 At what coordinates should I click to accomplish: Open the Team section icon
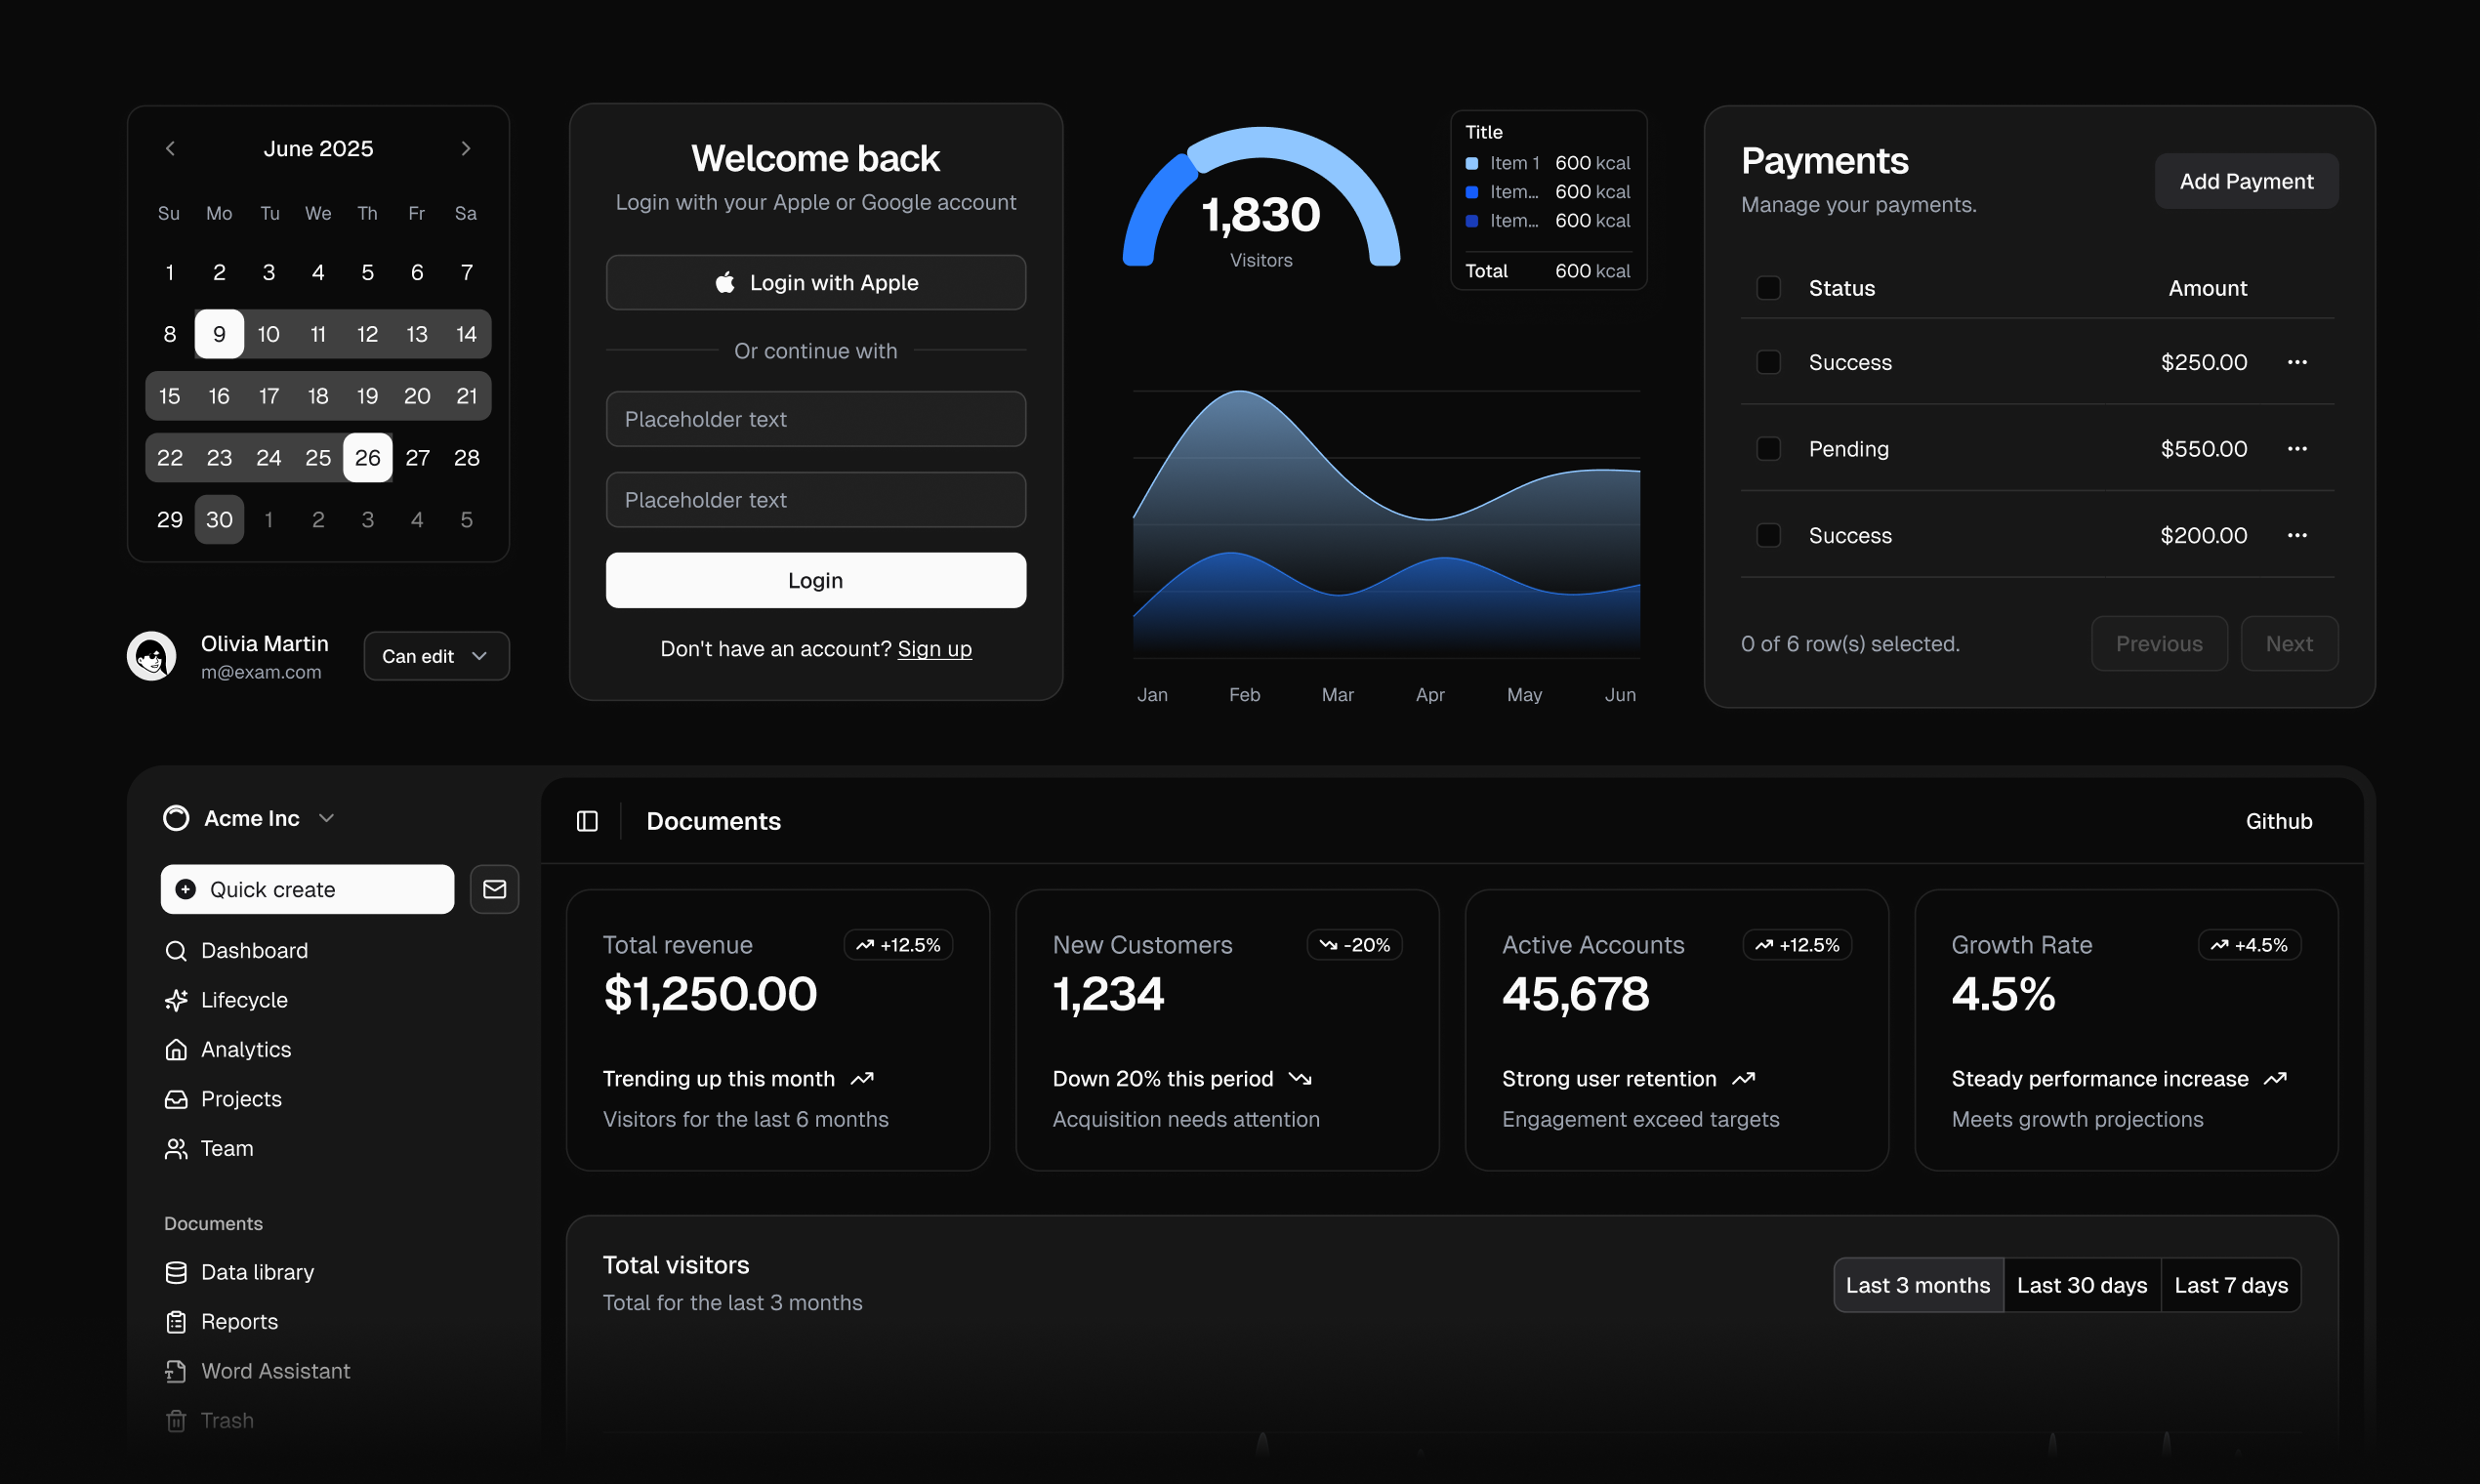coord(176,1148)
